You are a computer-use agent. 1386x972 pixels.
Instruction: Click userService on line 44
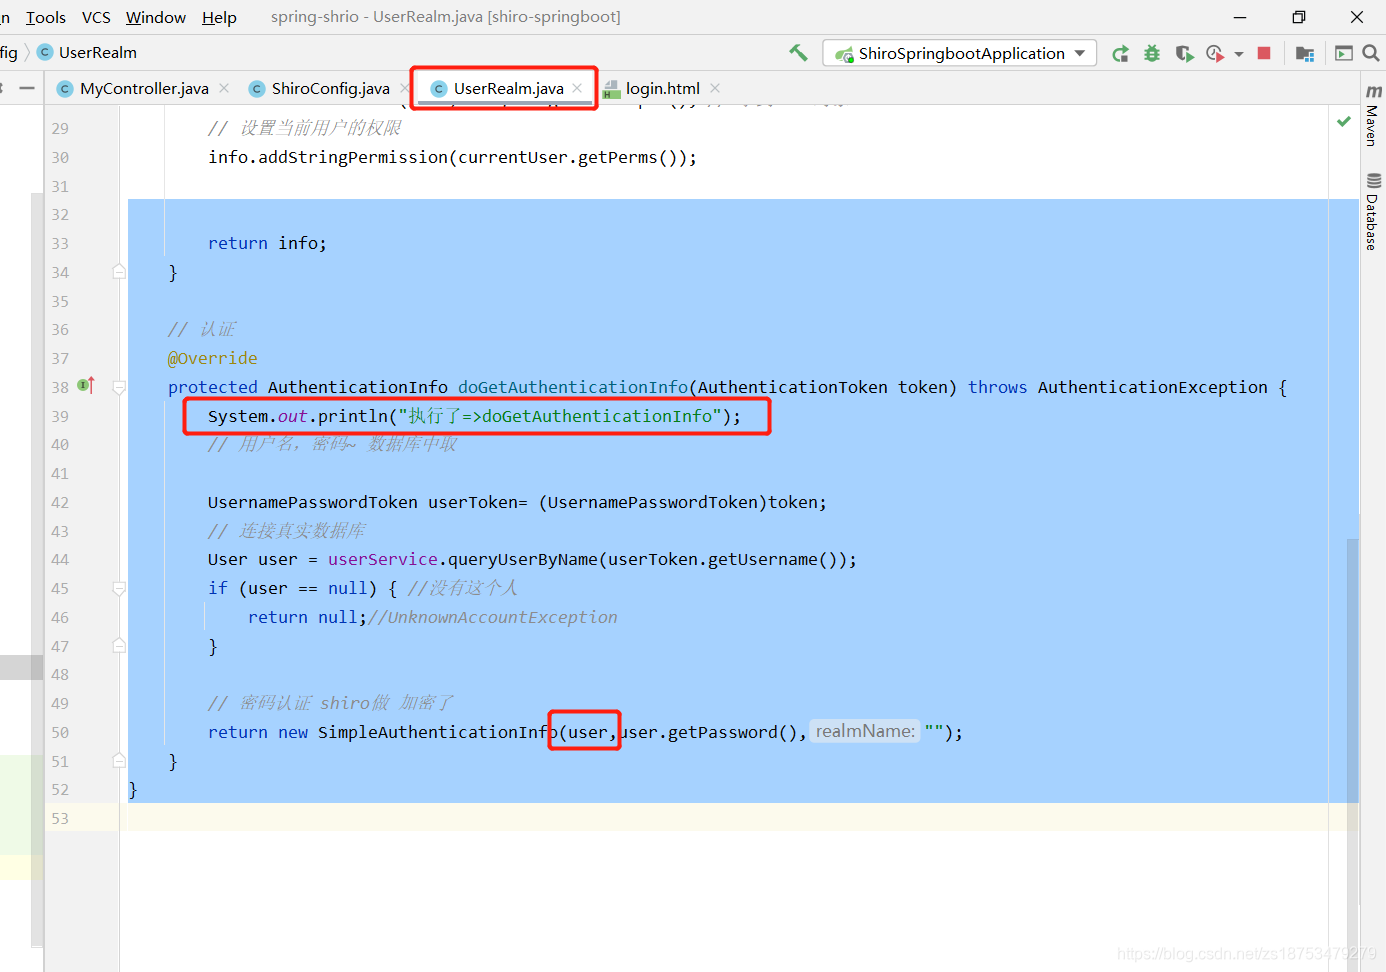382,559
